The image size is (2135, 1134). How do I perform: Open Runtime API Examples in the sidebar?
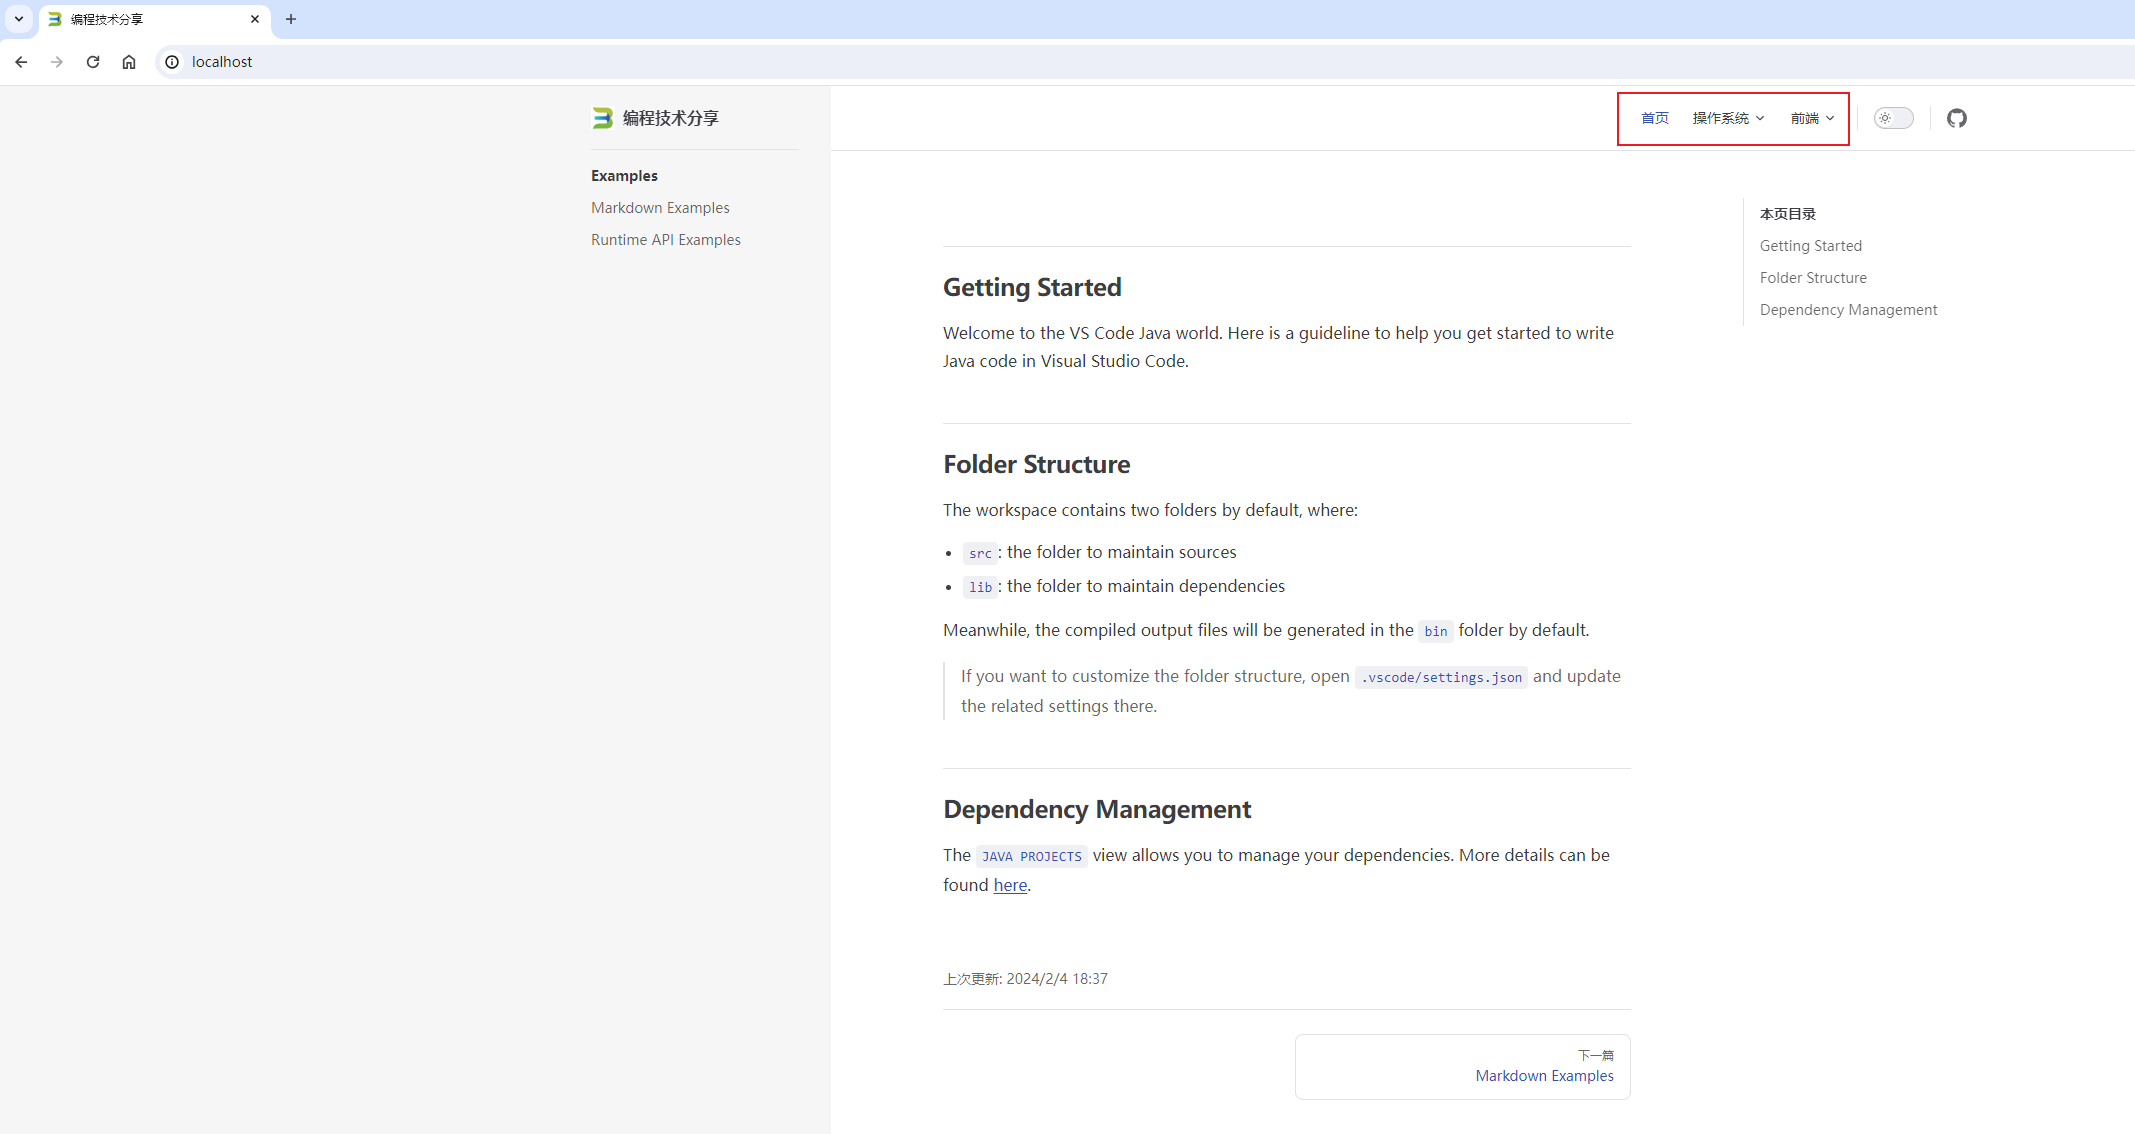tap(665, 240)
